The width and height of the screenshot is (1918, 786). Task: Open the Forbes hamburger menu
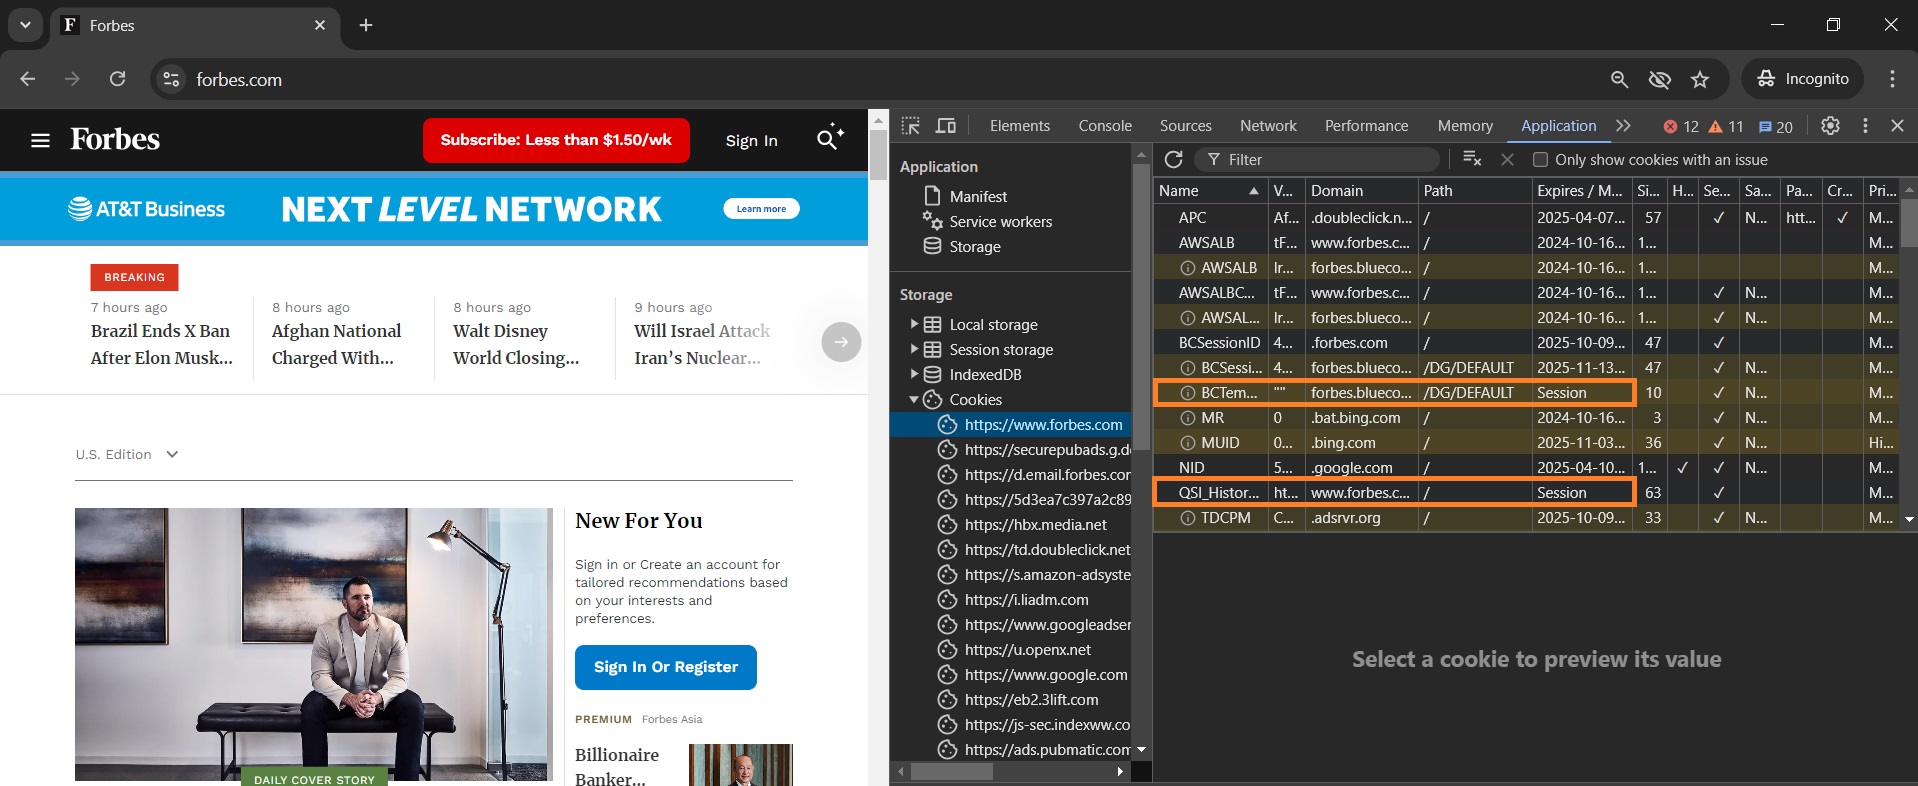(x=40, y=141)
